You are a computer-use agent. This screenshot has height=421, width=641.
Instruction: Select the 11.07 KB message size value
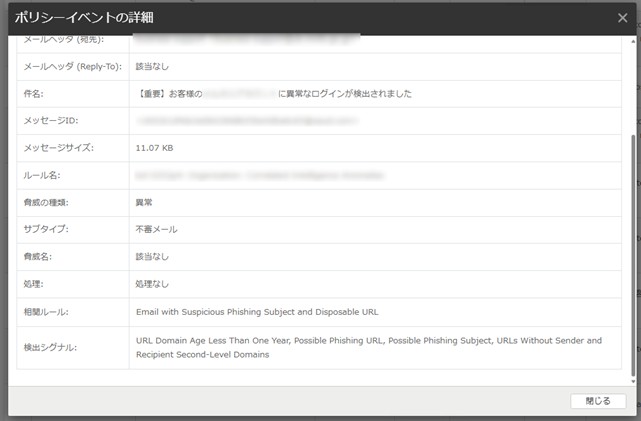(155, 148)
